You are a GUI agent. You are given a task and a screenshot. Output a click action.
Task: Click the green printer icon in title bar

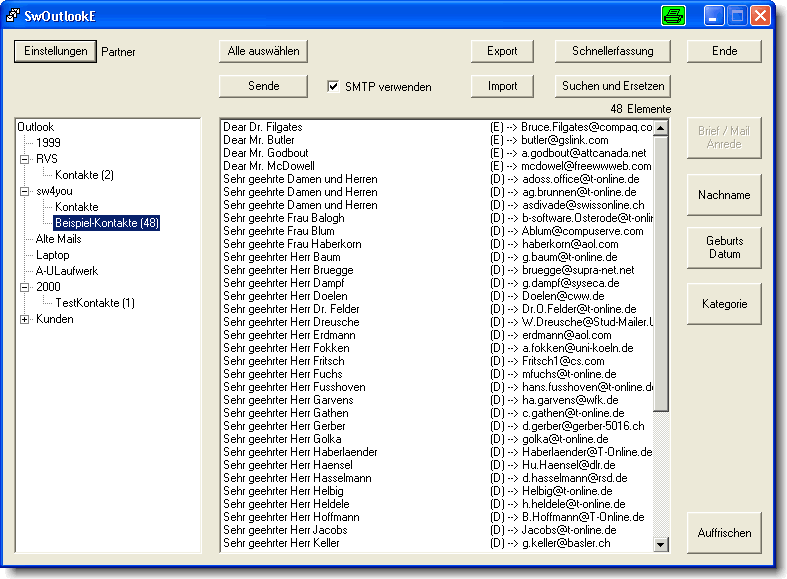(673, 16)
